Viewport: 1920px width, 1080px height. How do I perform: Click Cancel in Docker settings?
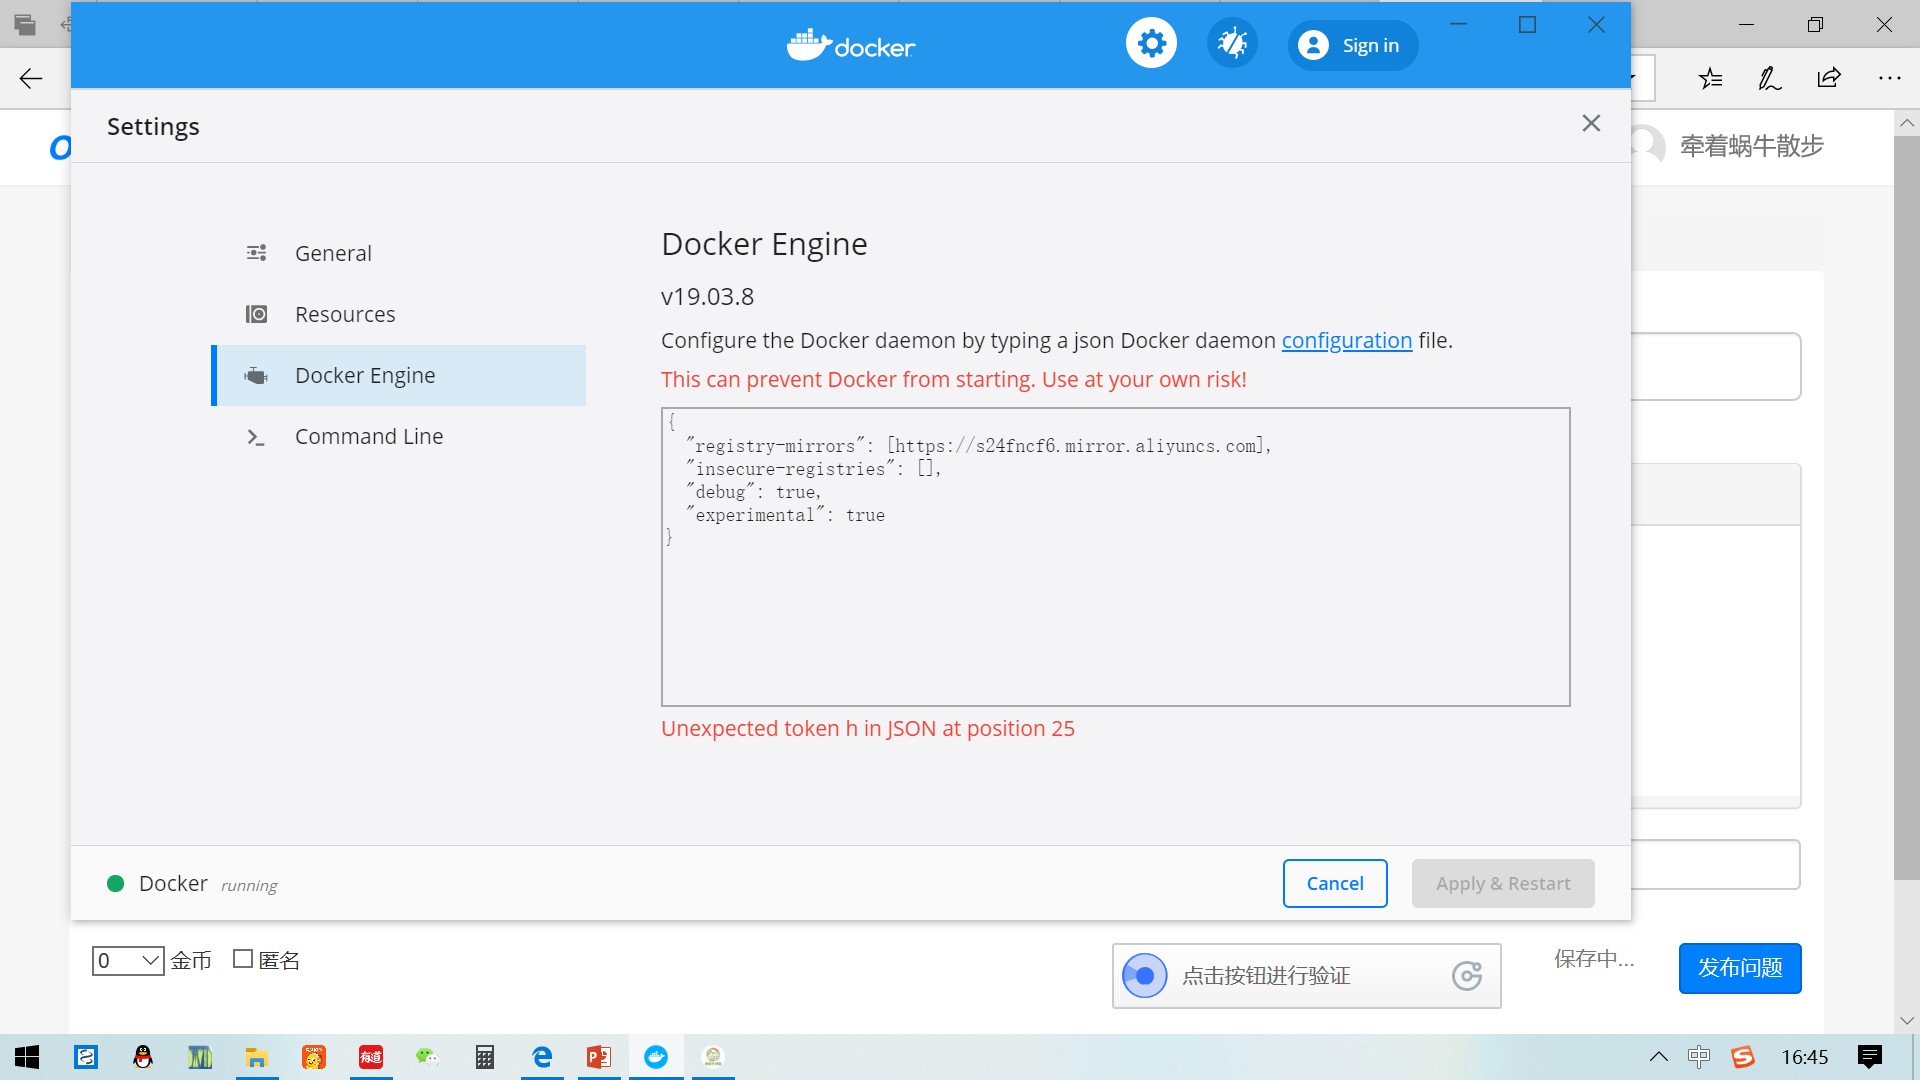(x=1335, y=883)
